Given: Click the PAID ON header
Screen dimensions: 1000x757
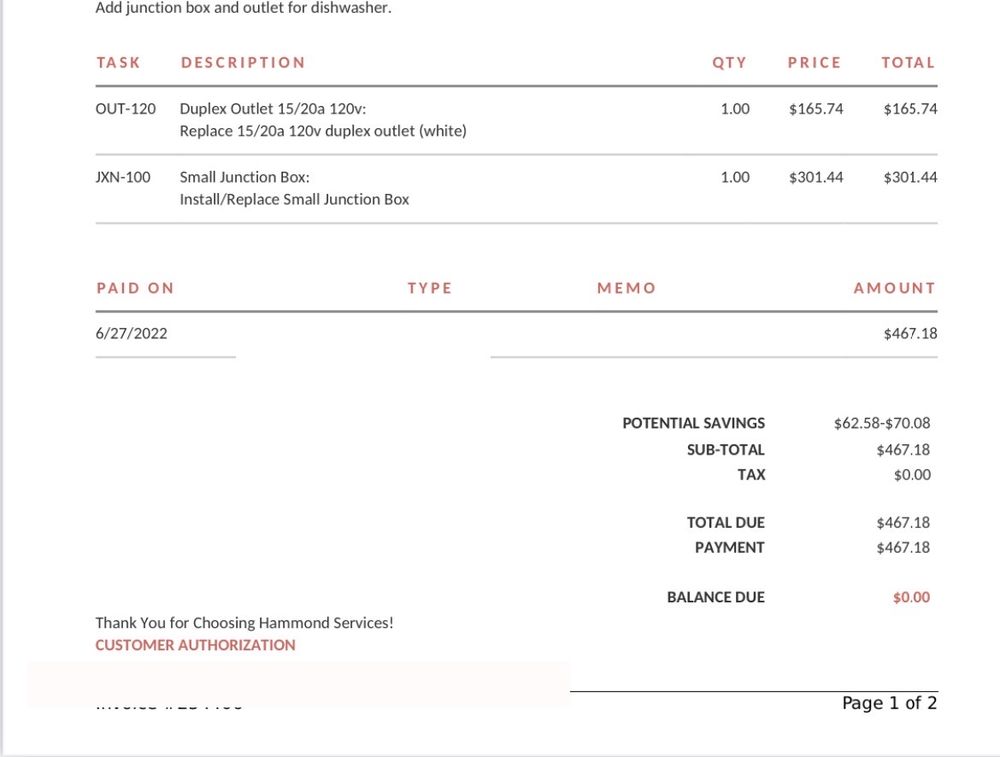Looking at the screenshot, I should click(x=135, y=288).
